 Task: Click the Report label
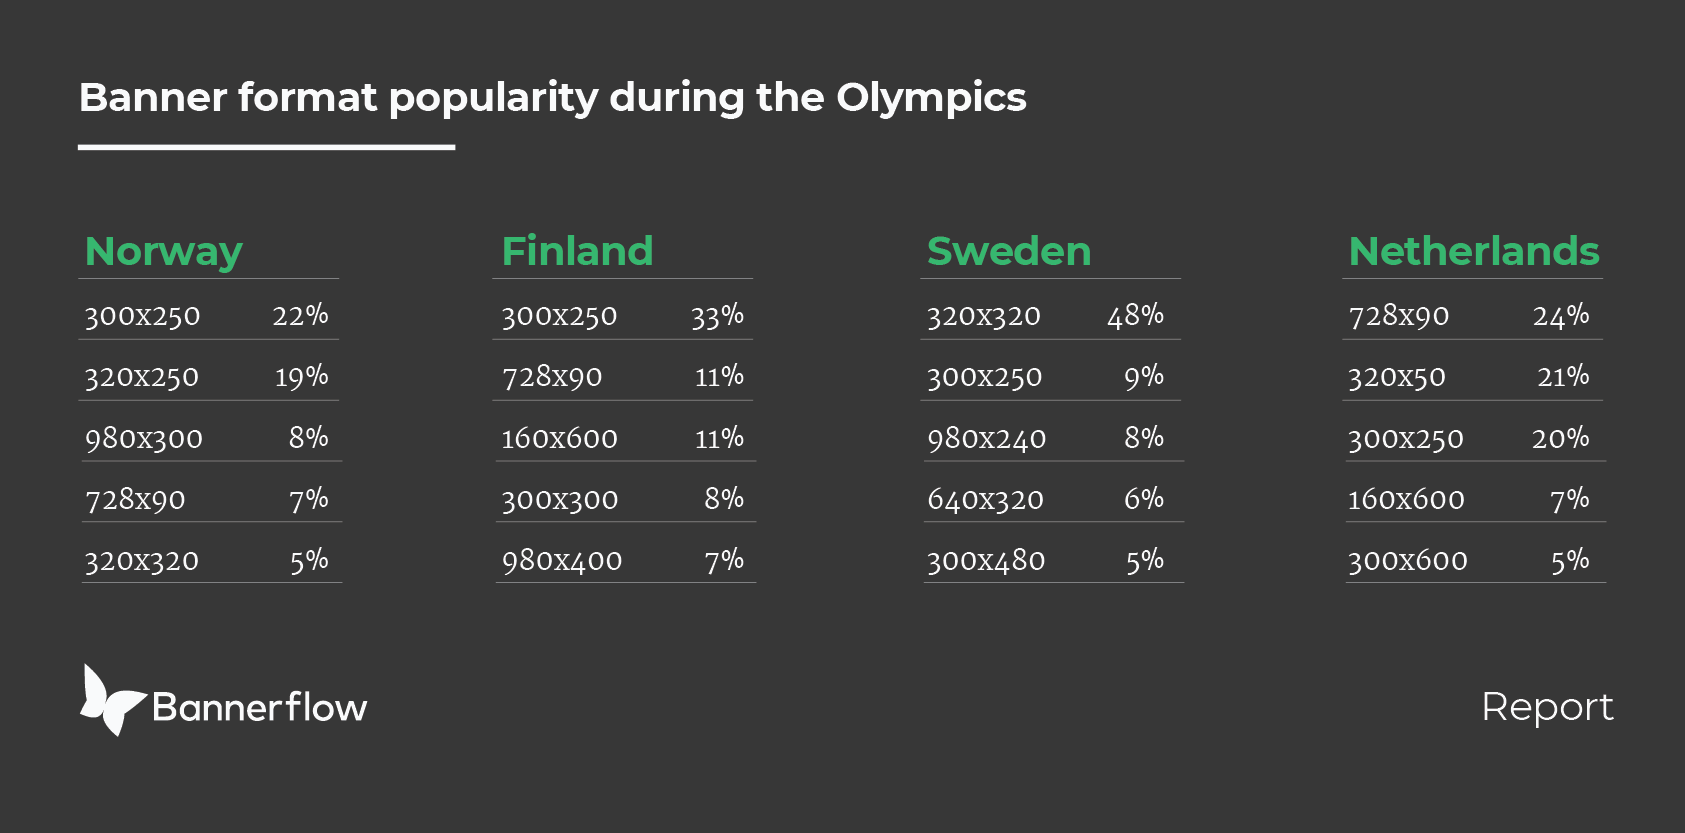(1547, 707)
